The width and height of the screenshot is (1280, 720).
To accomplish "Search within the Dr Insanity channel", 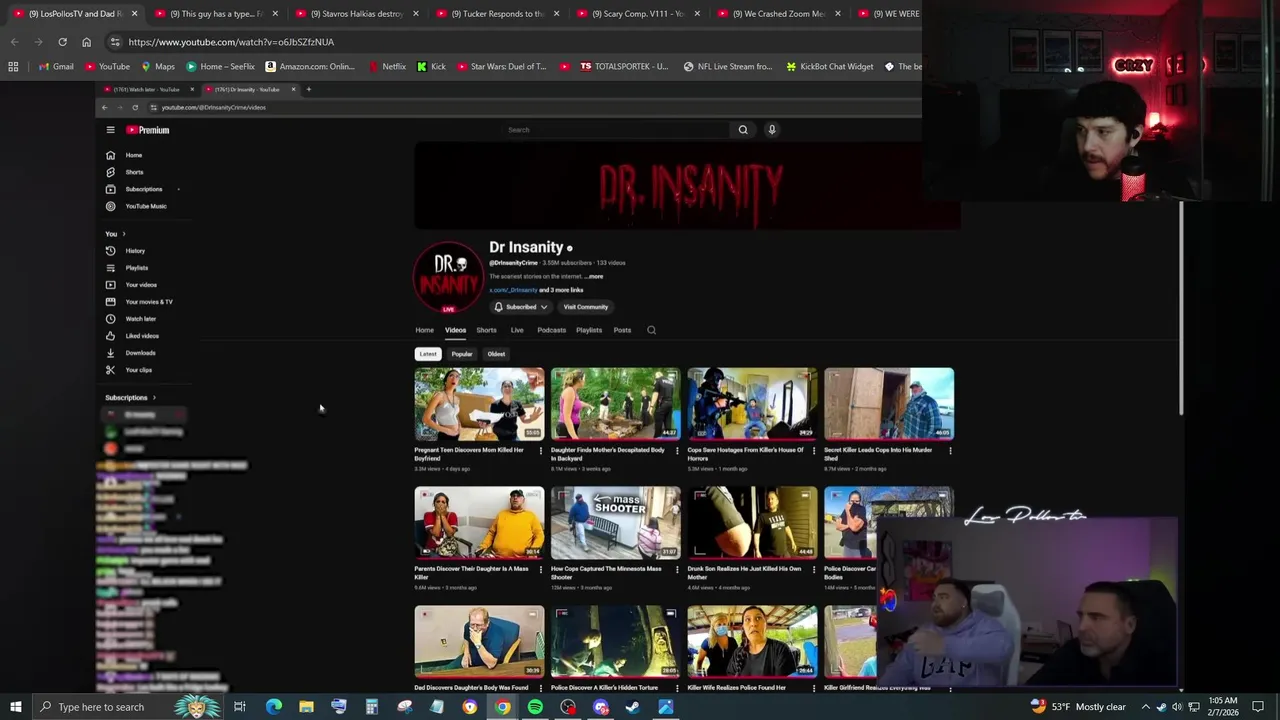I will coord(651,330).
